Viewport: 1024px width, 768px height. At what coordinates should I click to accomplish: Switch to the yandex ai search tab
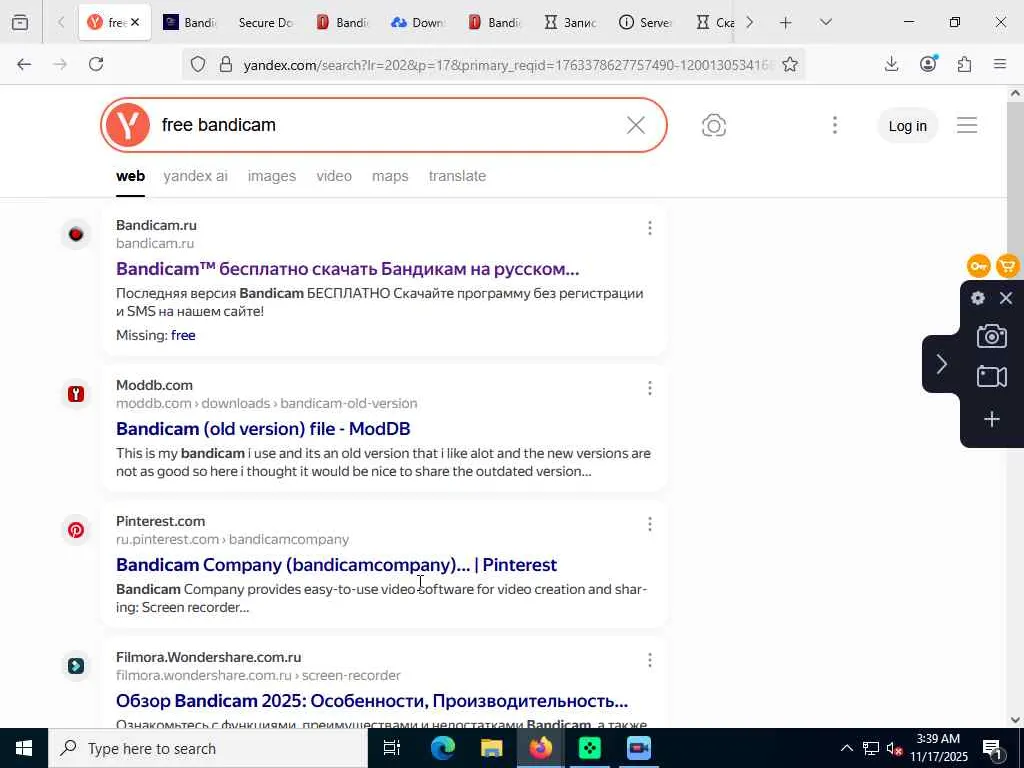(195, 176)
